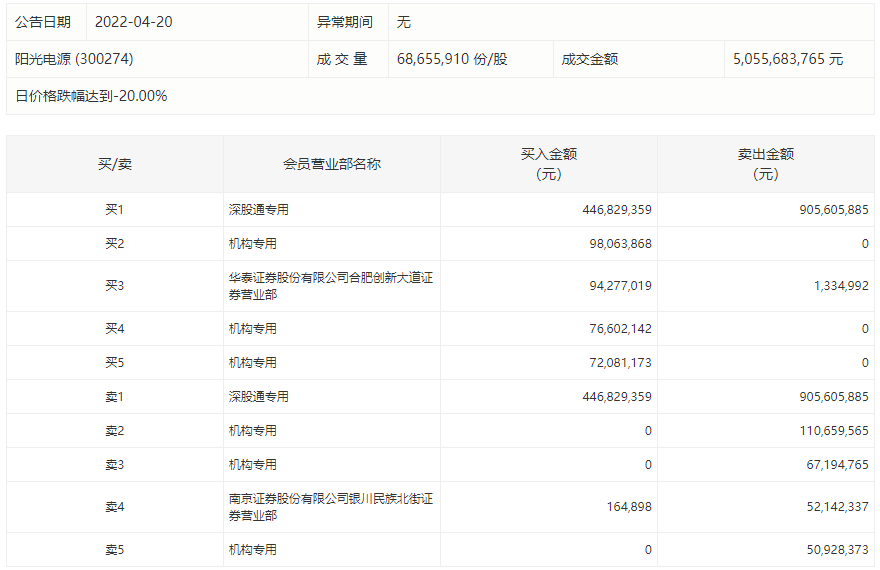Select the 卖3 row label
880x570 pixels.
pos(114,465)
